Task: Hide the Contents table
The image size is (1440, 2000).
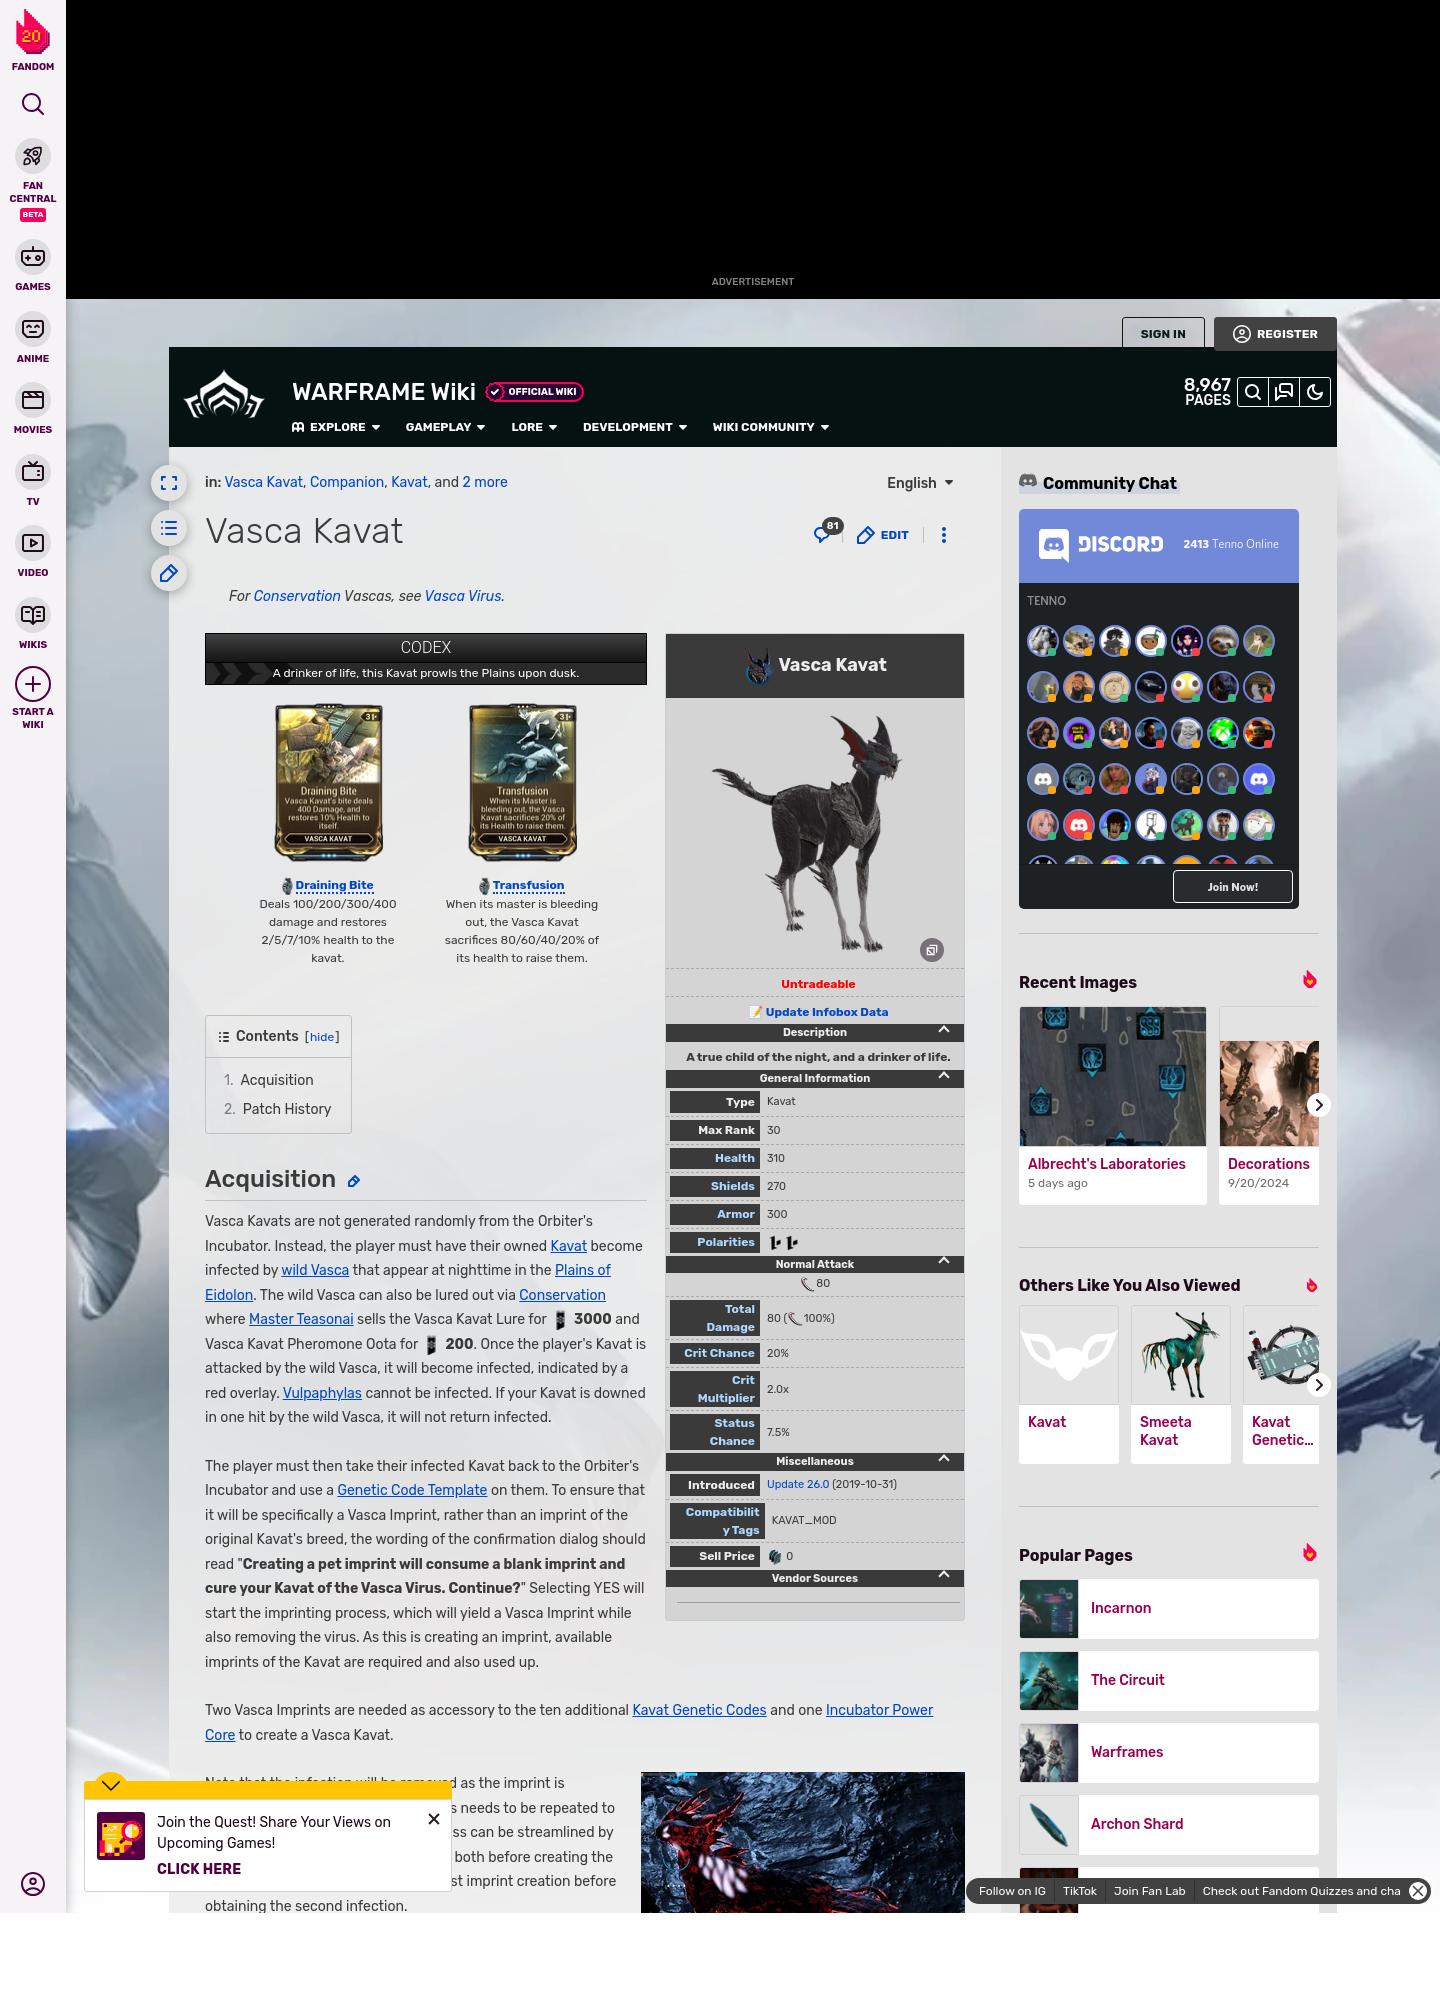Action: point(322,1037)
